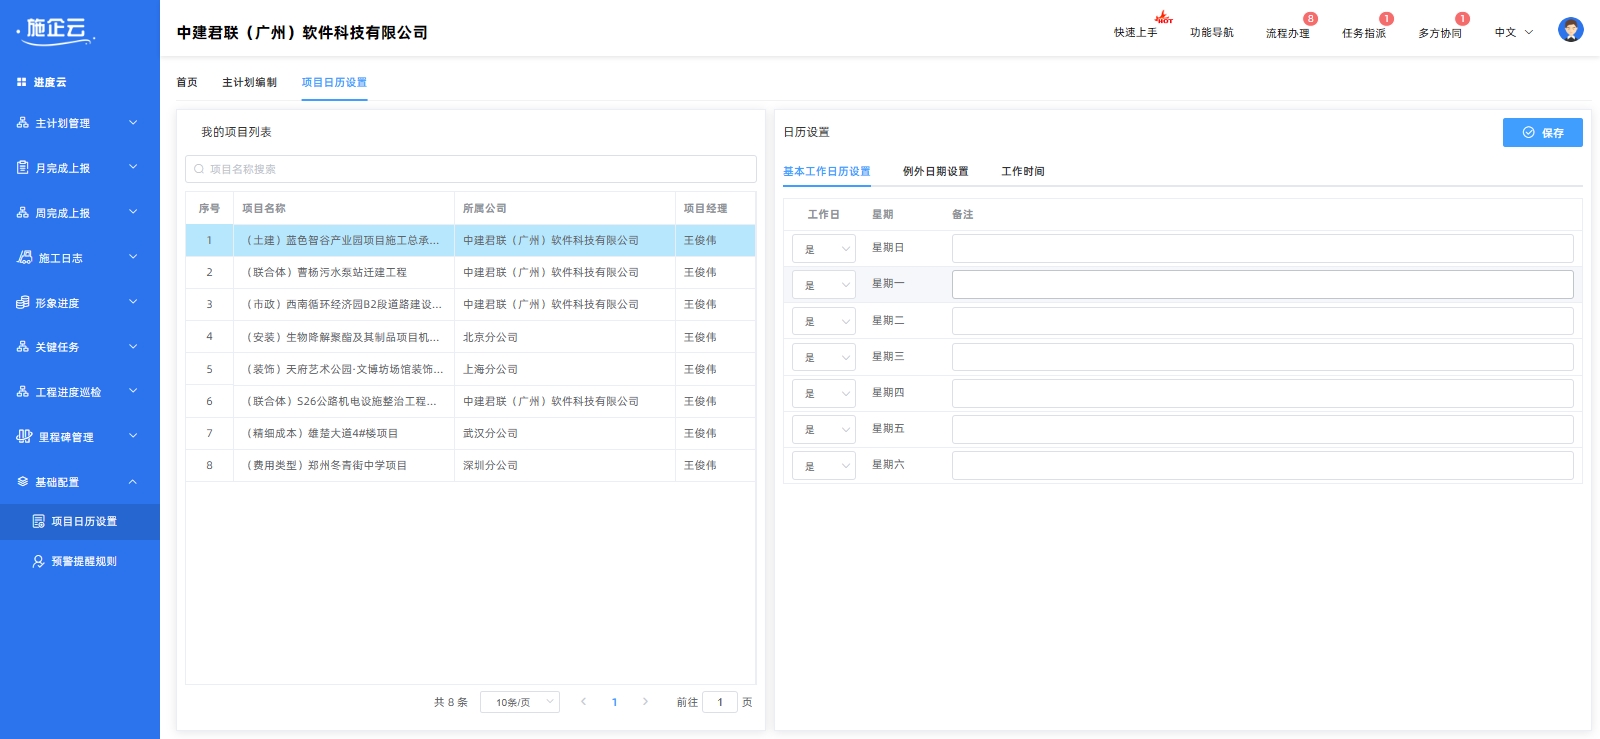Click the 项目日历设置 calendar icon
This screenshot has width=1600, height=739.
pos(38,521)
